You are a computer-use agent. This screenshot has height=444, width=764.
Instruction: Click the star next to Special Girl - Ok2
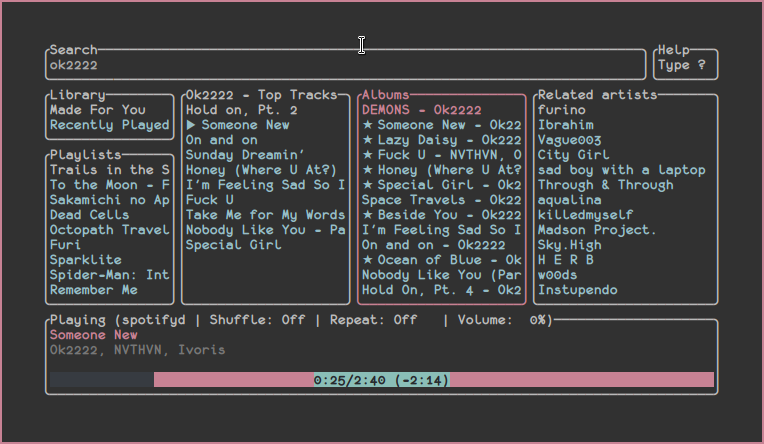click(x=367, y=185)
